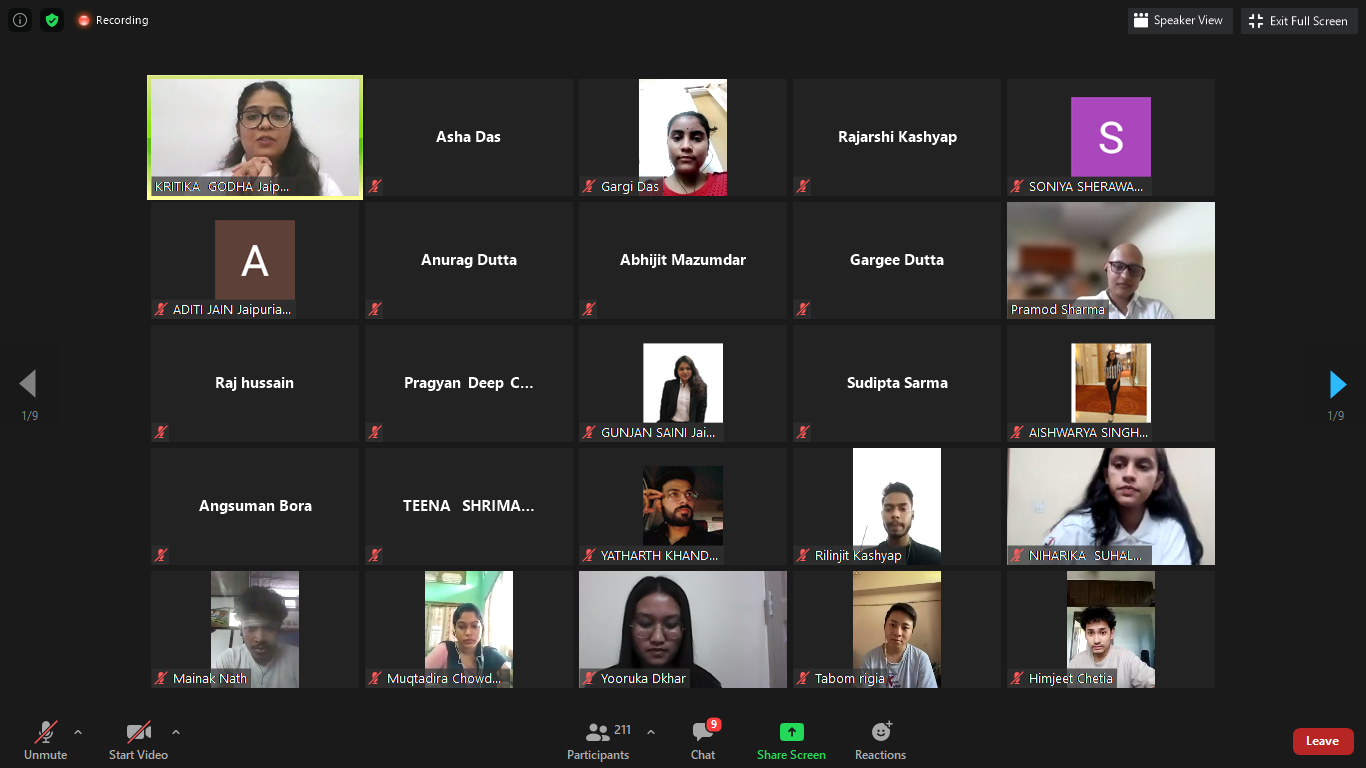Open the Chat panel
The width and height of the screenshot is (1366, 768).
(703, 740)
